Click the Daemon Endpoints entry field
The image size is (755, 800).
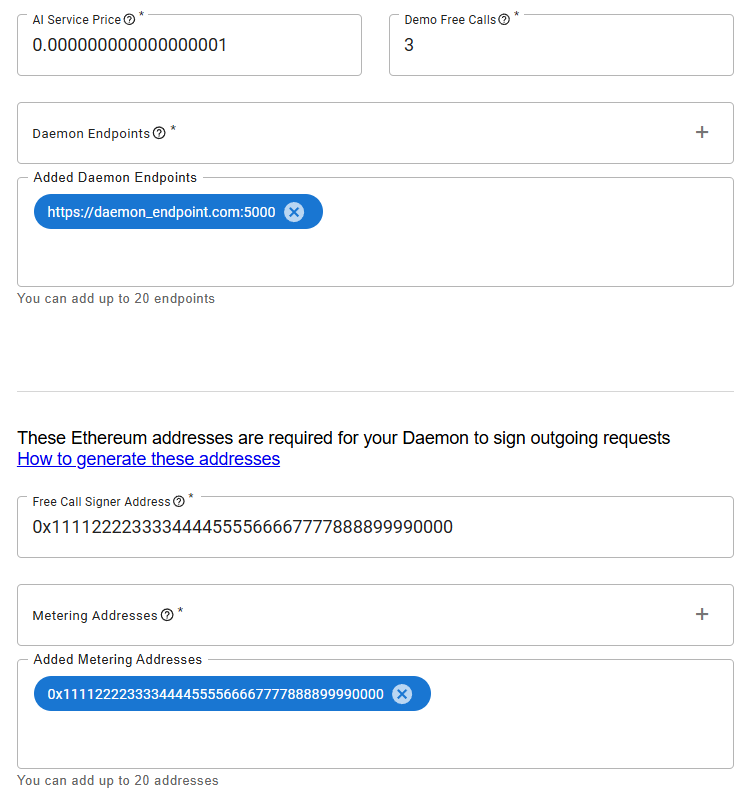coord(400,133)
